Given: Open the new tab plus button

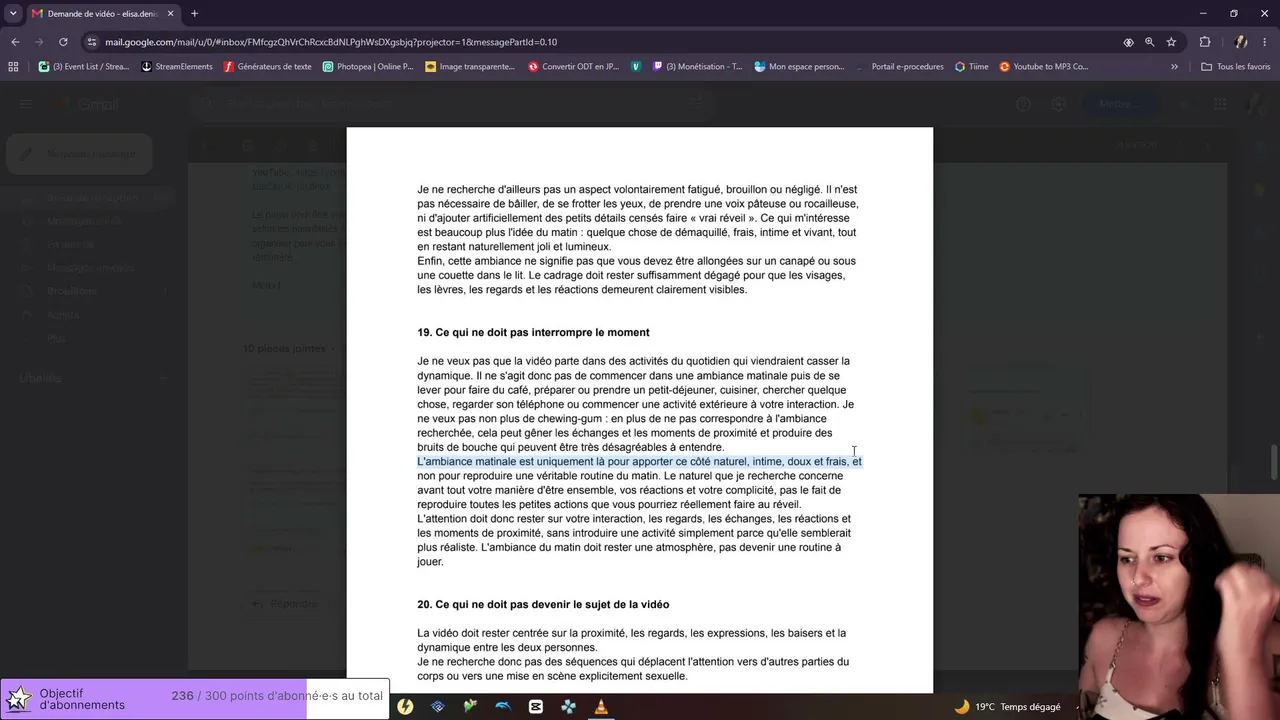Looking at the screenshot, I should (194, 14).
